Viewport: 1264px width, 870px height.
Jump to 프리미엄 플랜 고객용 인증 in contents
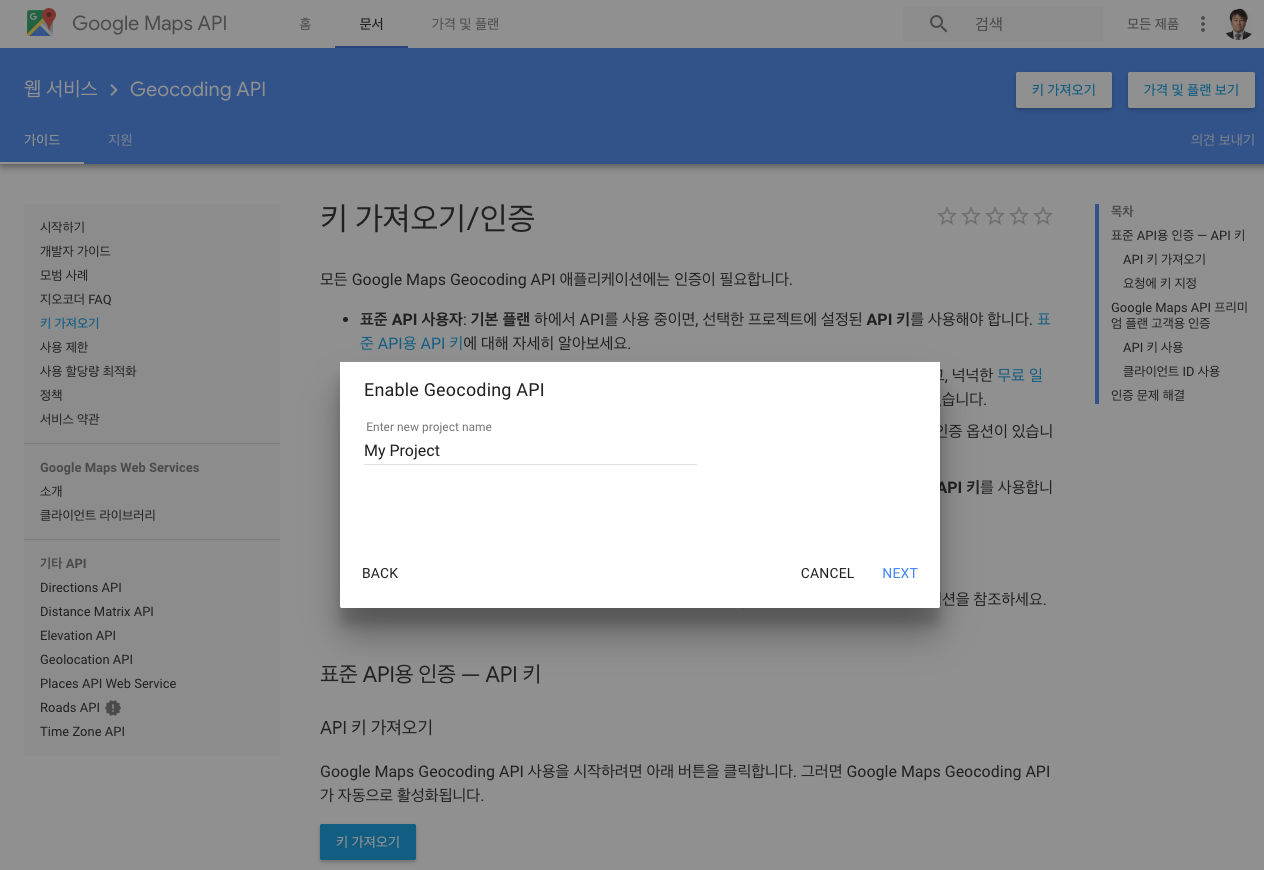click(x=1179, y=315)
